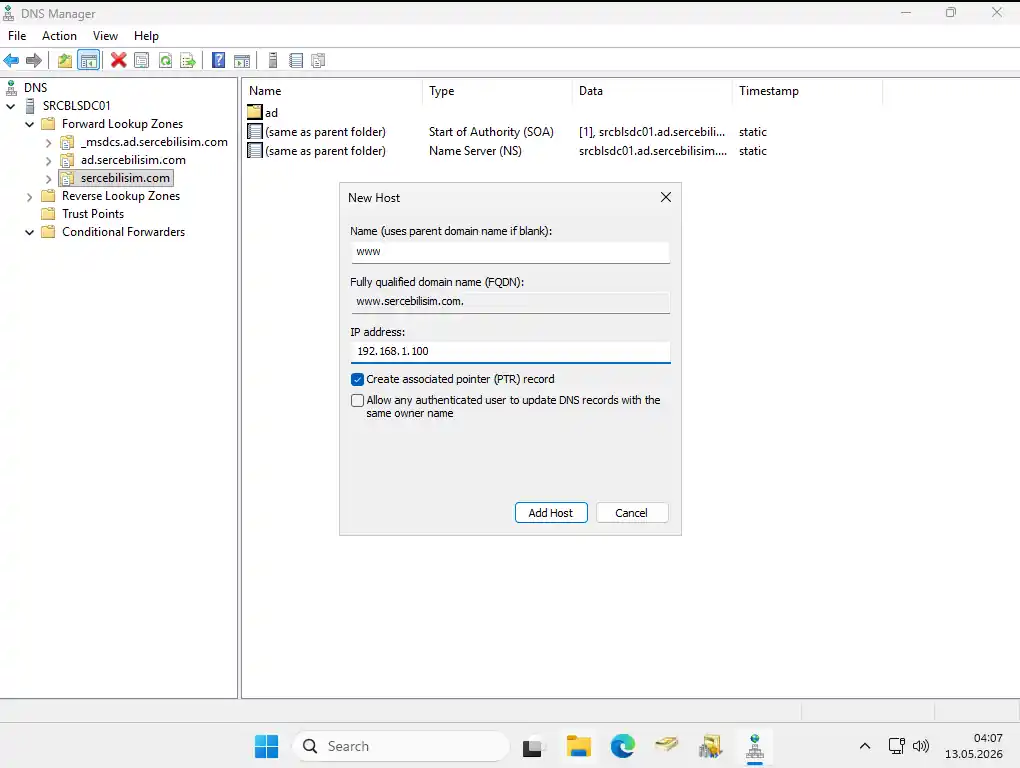
Task: Click the multiple documents toolbar icon
Action: (x=318, y=60)
